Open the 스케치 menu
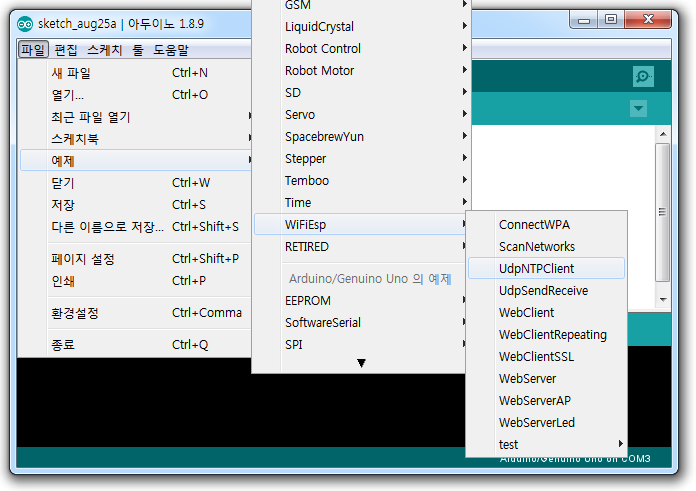This screenshot has height=491, width=696. coord(104,50)
